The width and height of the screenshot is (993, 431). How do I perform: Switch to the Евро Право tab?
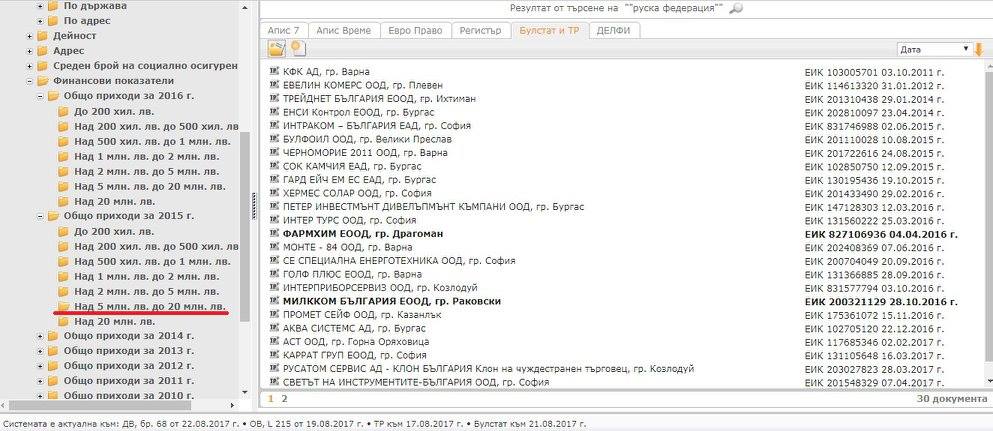[x=416, y=30]
